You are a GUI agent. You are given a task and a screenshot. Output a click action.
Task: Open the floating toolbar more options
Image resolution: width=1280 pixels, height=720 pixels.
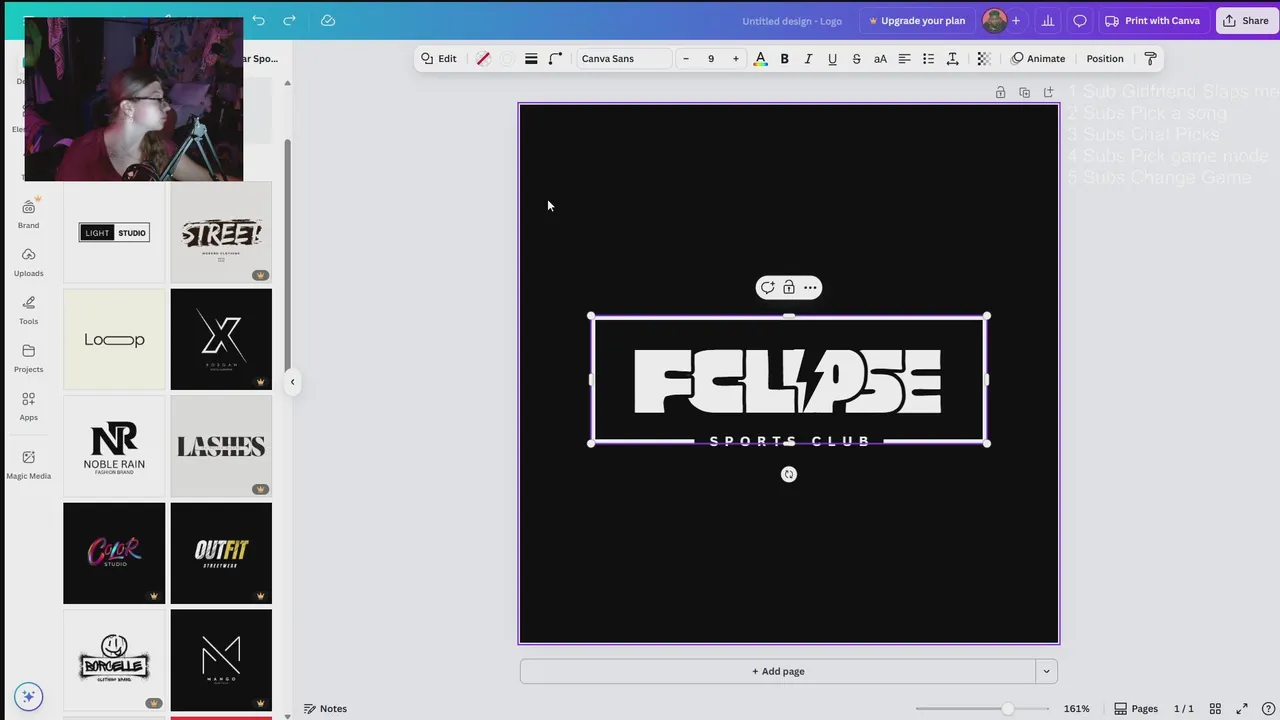[x=811, y=288]
